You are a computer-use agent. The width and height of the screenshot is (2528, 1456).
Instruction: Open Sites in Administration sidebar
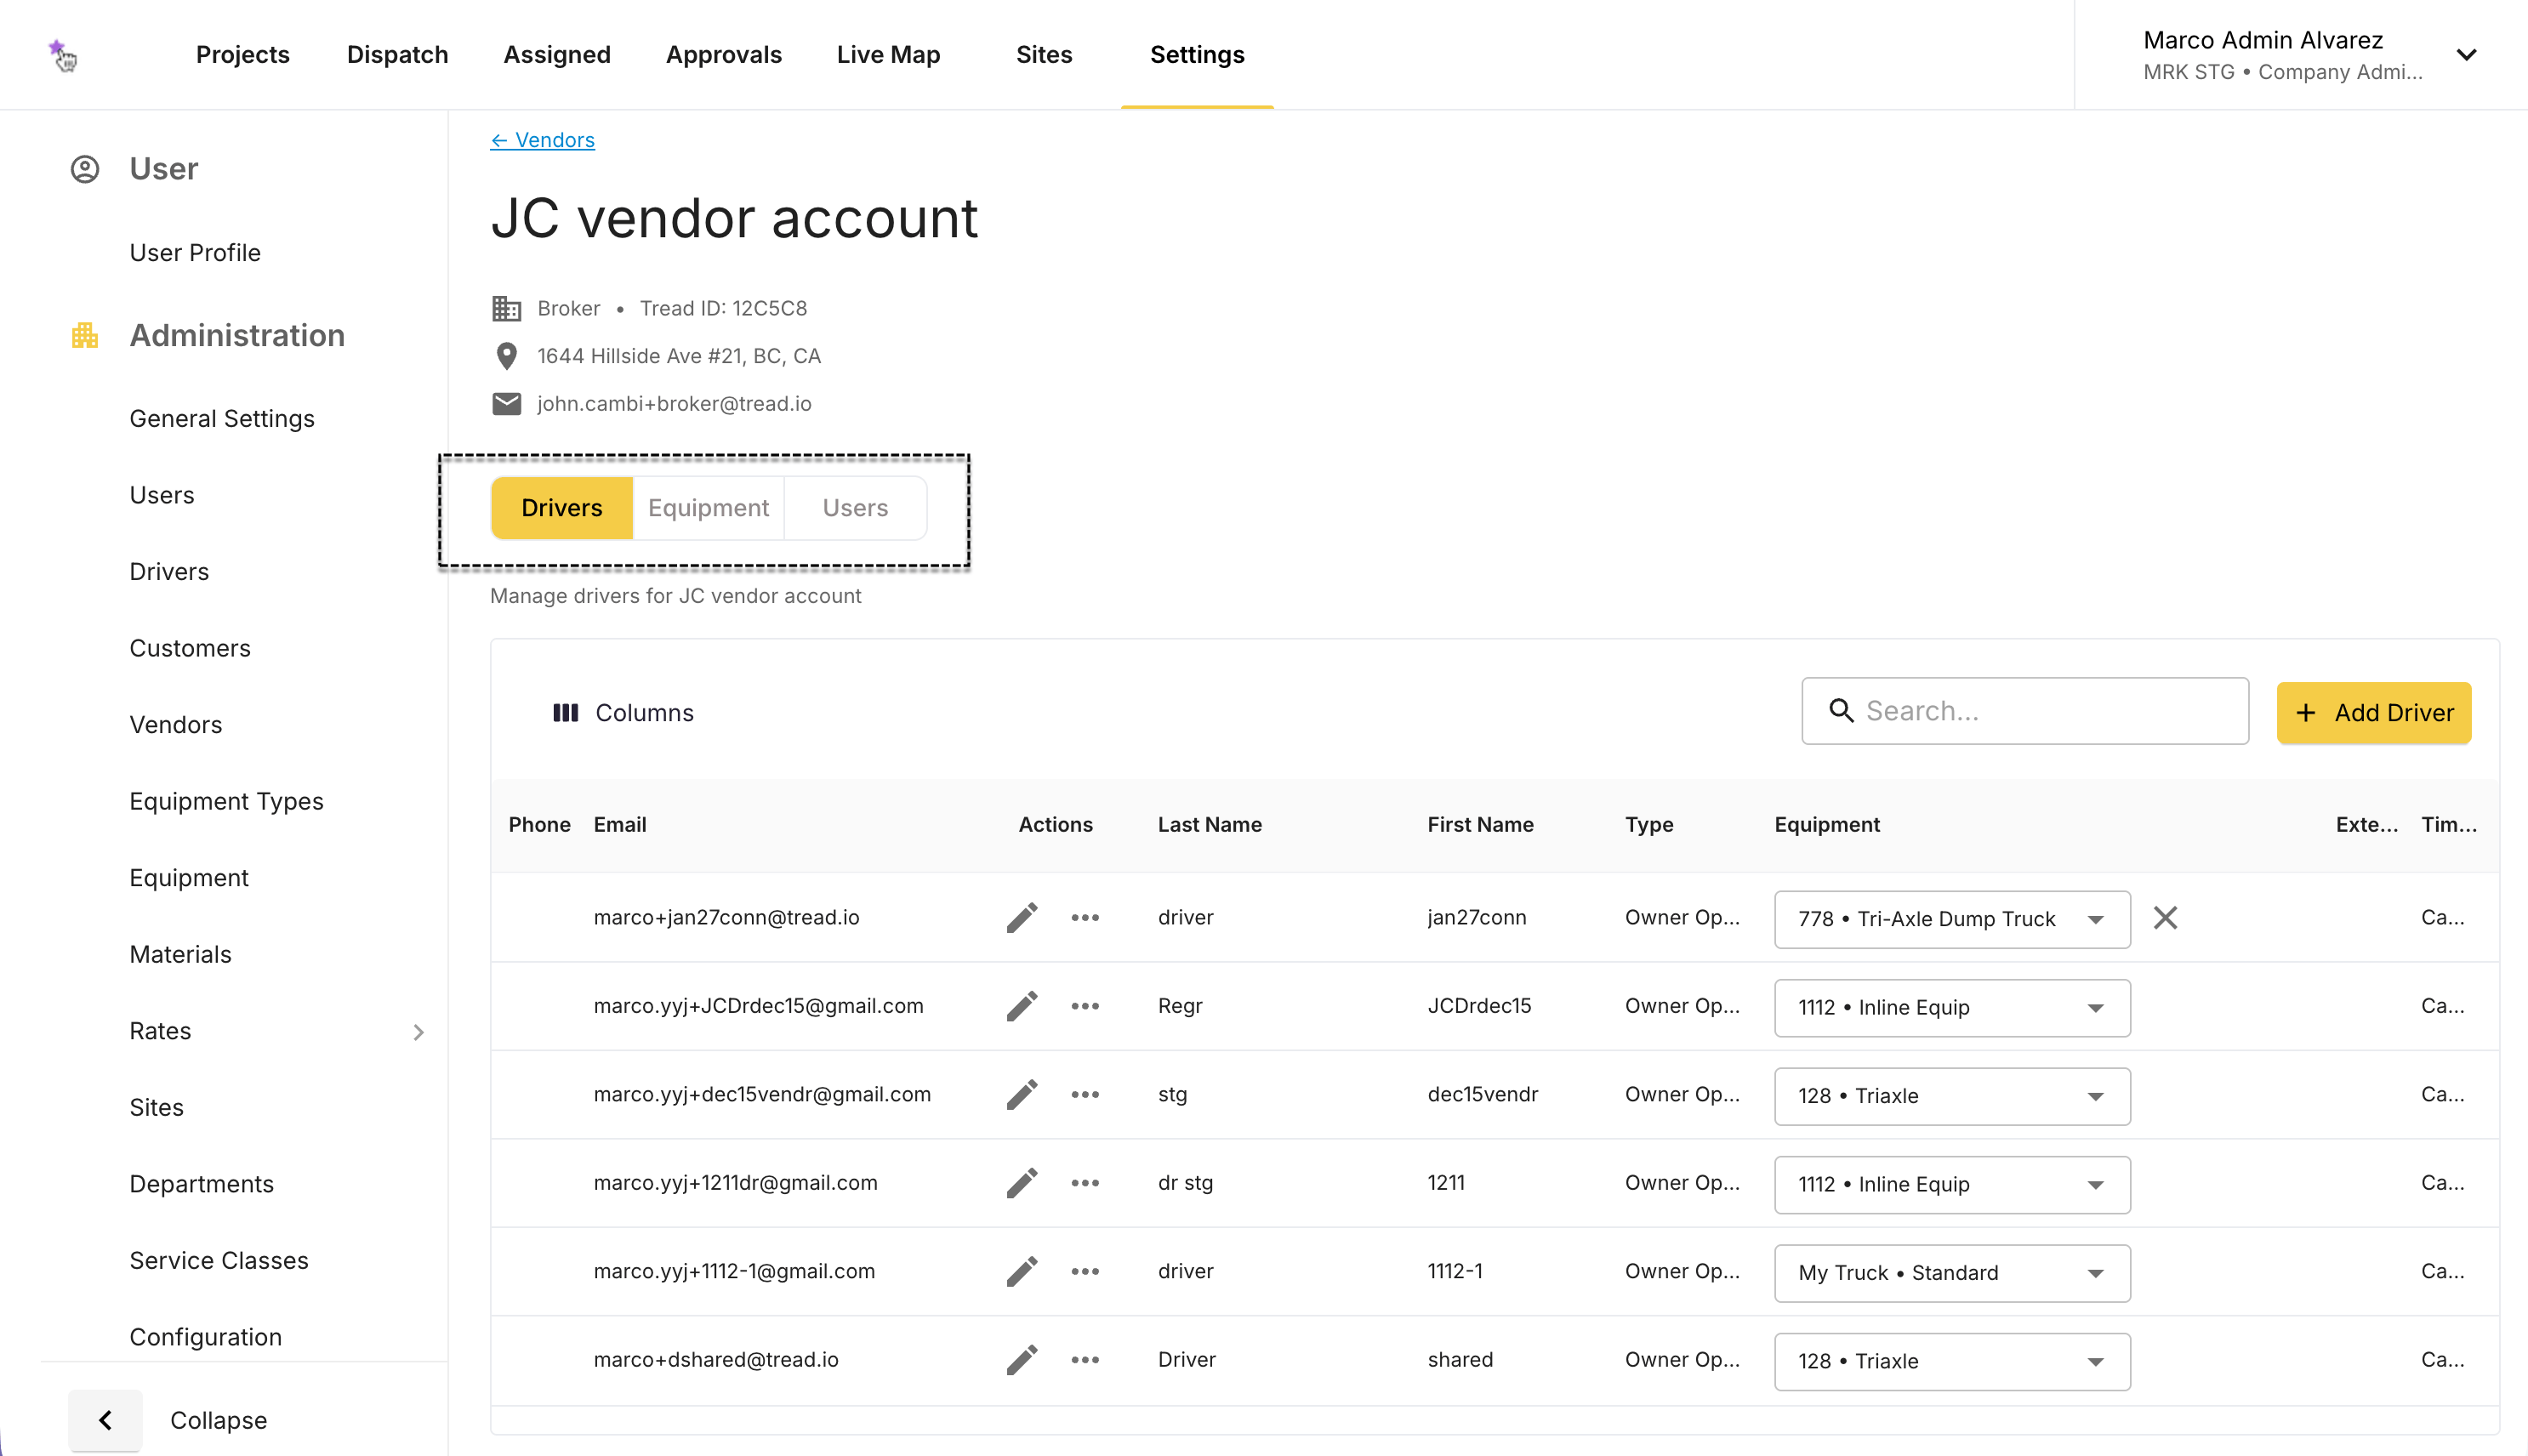point(156,1108)
